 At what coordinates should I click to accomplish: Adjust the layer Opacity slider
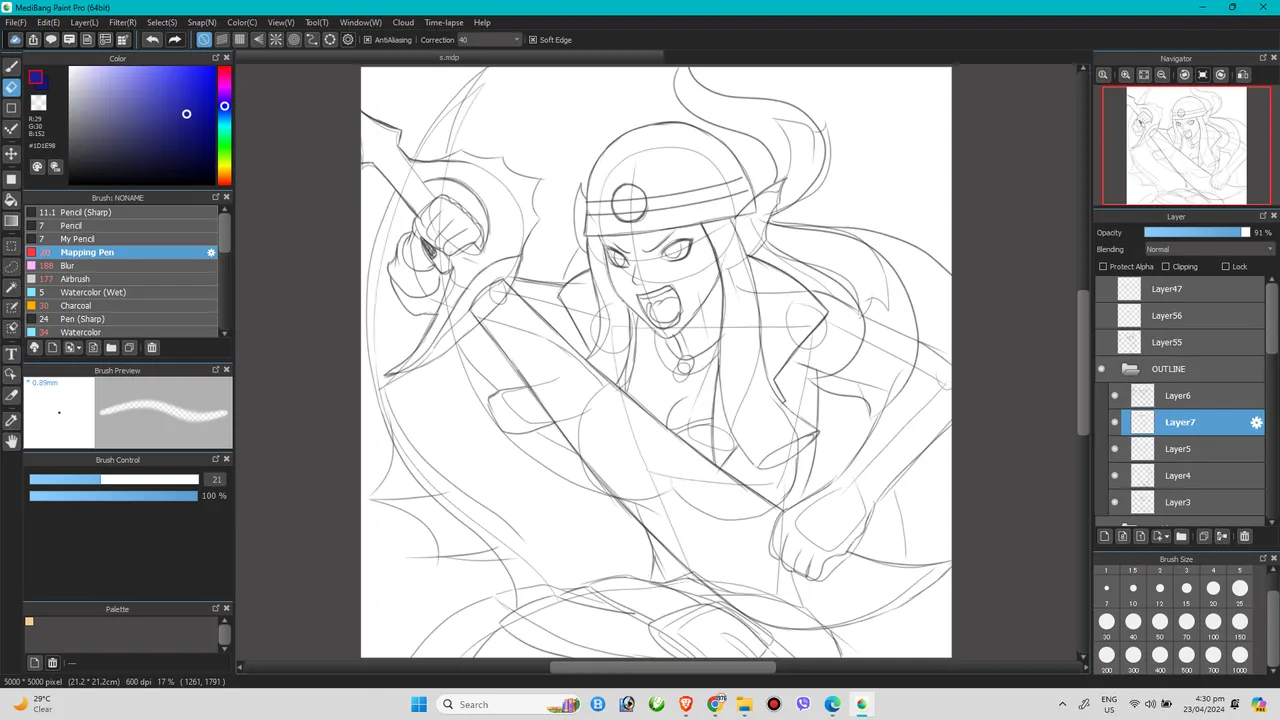(1197, 232)
